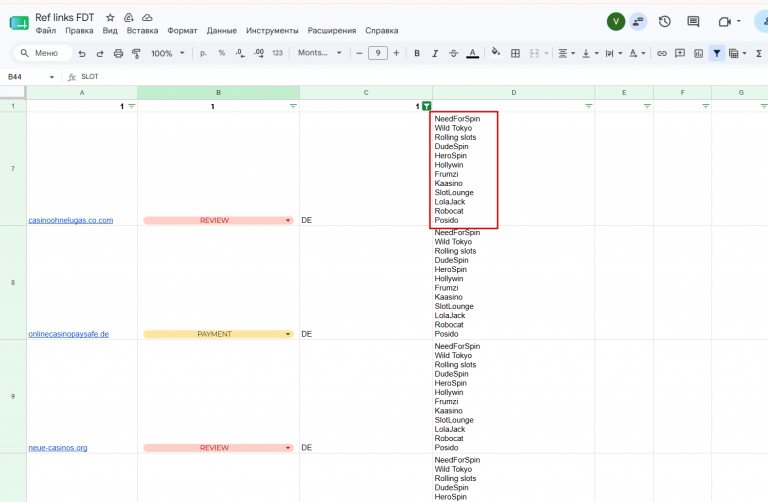Open the name box dropdown arrow
This screenshot has width=768, height=502.
[51, 77]
